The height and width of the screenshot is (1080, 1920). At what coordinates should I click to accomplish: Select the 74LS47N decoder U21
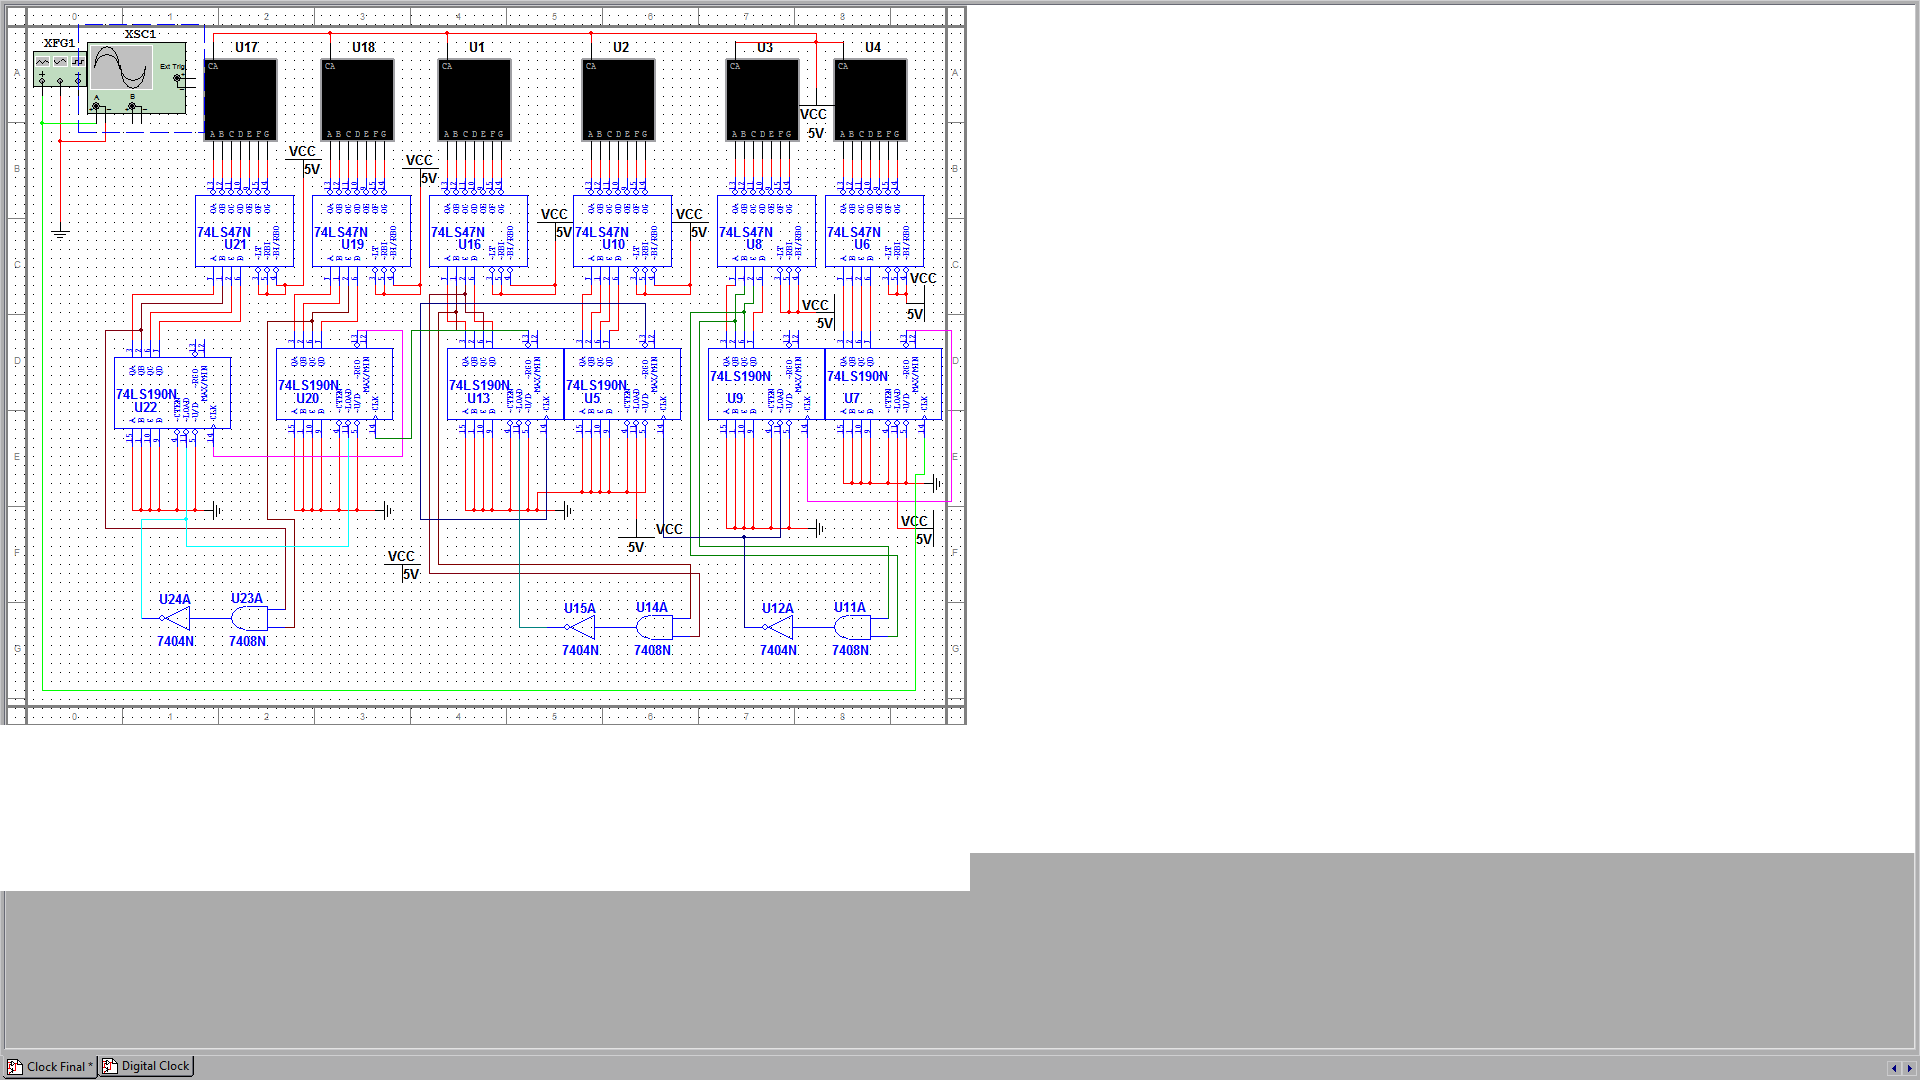tap(245, 231)
